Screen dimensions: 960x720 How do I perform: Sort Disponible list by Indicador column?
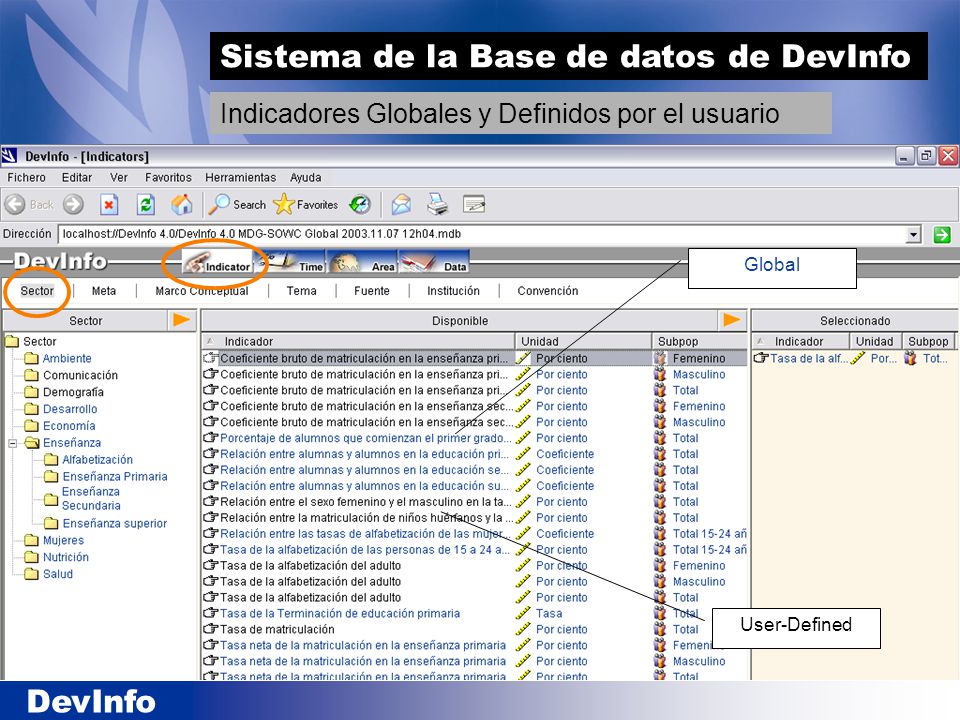[358, 341]
